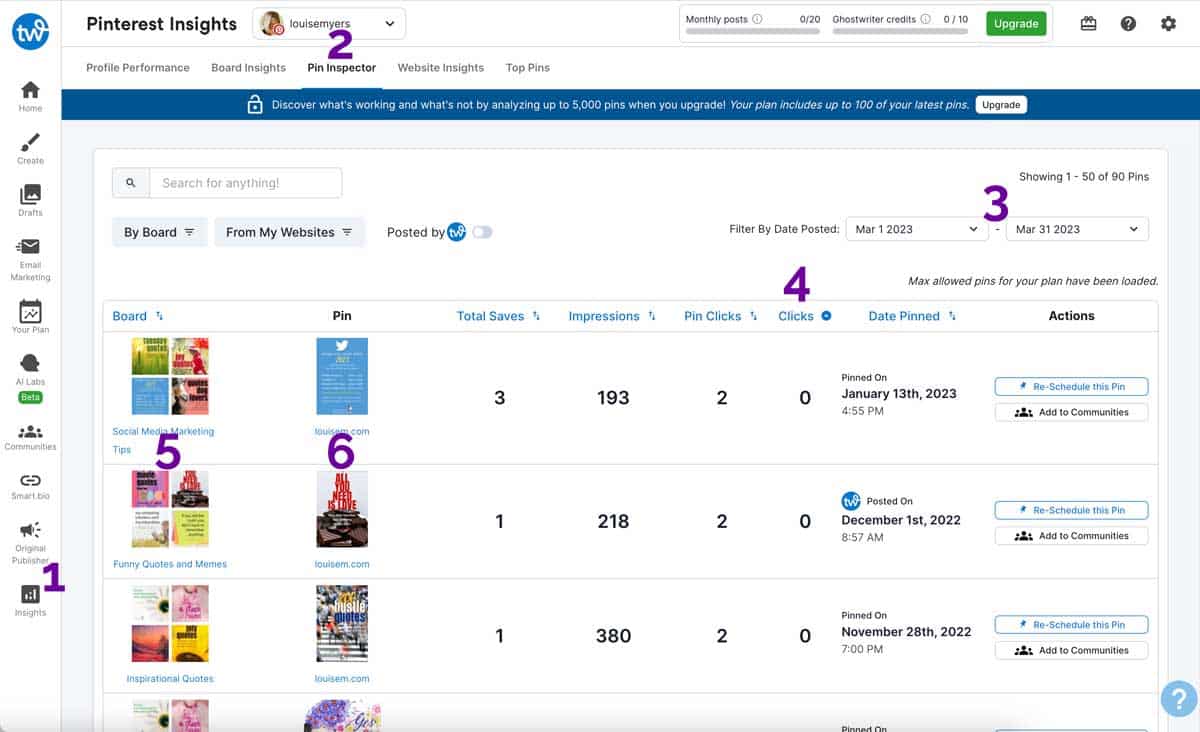Switch to Website Insights tab
The width and height of the screenshot is (1200, 732).
point(441,68)
